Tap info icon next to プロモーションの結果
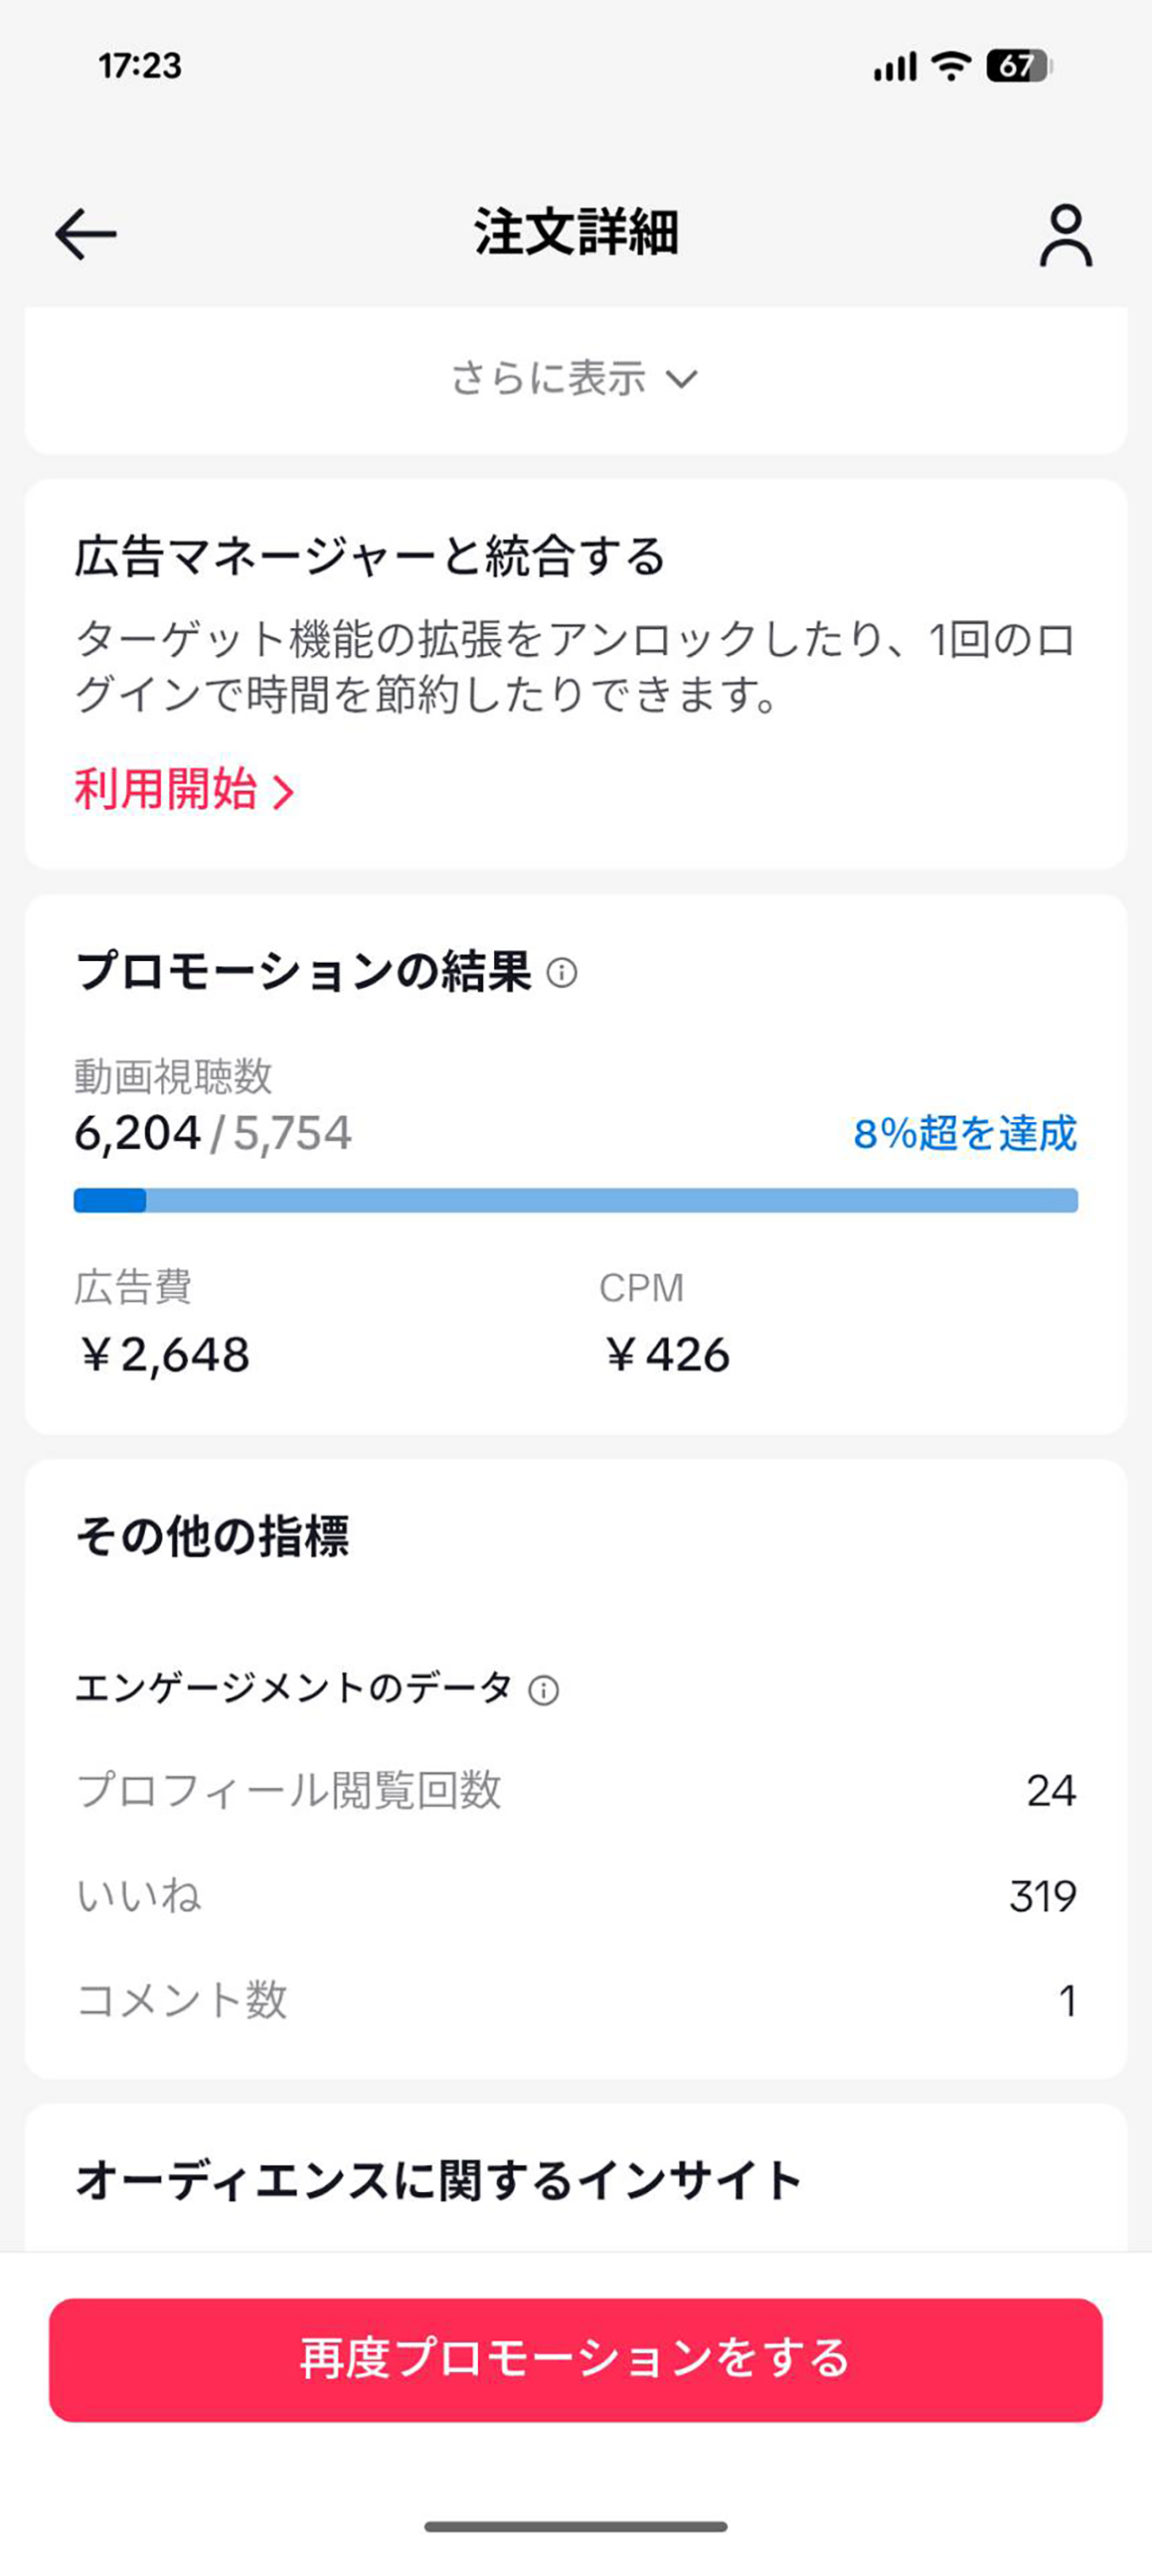Viewport: 1152px width, 2560px height. point(562,972)
